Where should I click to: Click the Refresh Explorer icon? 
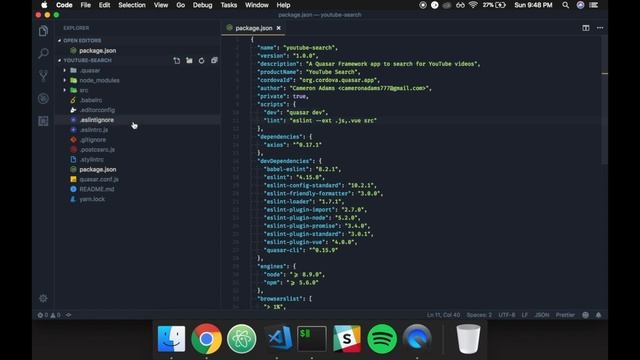pyautogui.click(x=202, y=60)
